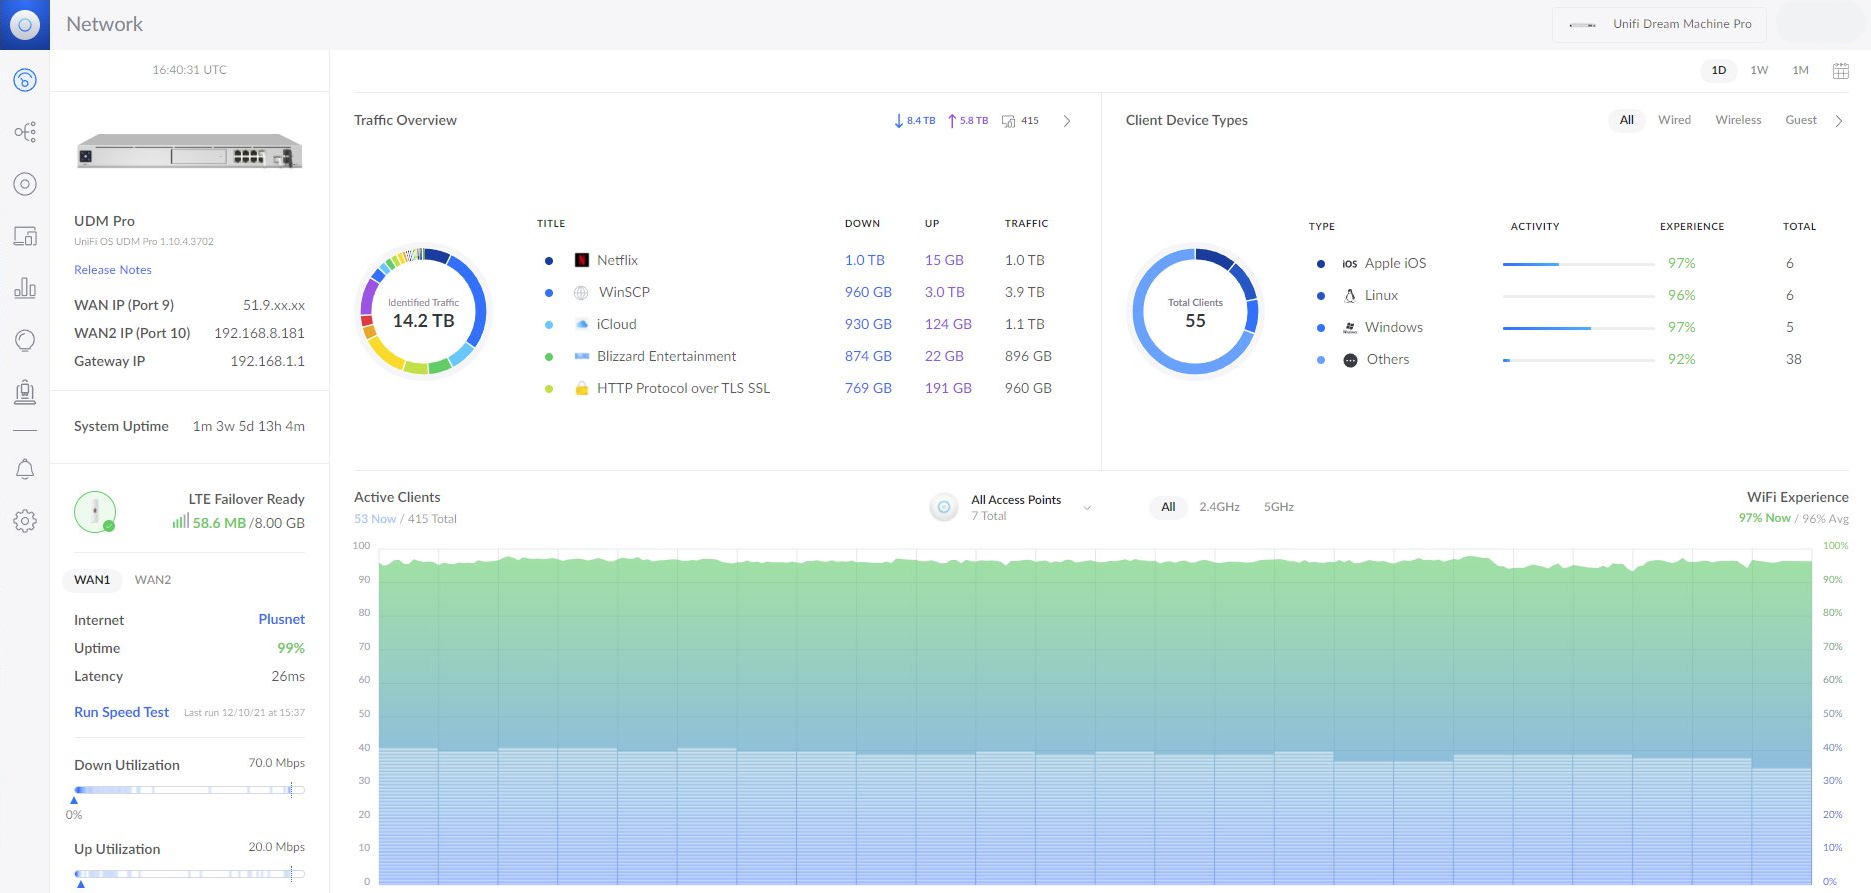
Task: Click Run Speed Test
Action: [121, 712]
